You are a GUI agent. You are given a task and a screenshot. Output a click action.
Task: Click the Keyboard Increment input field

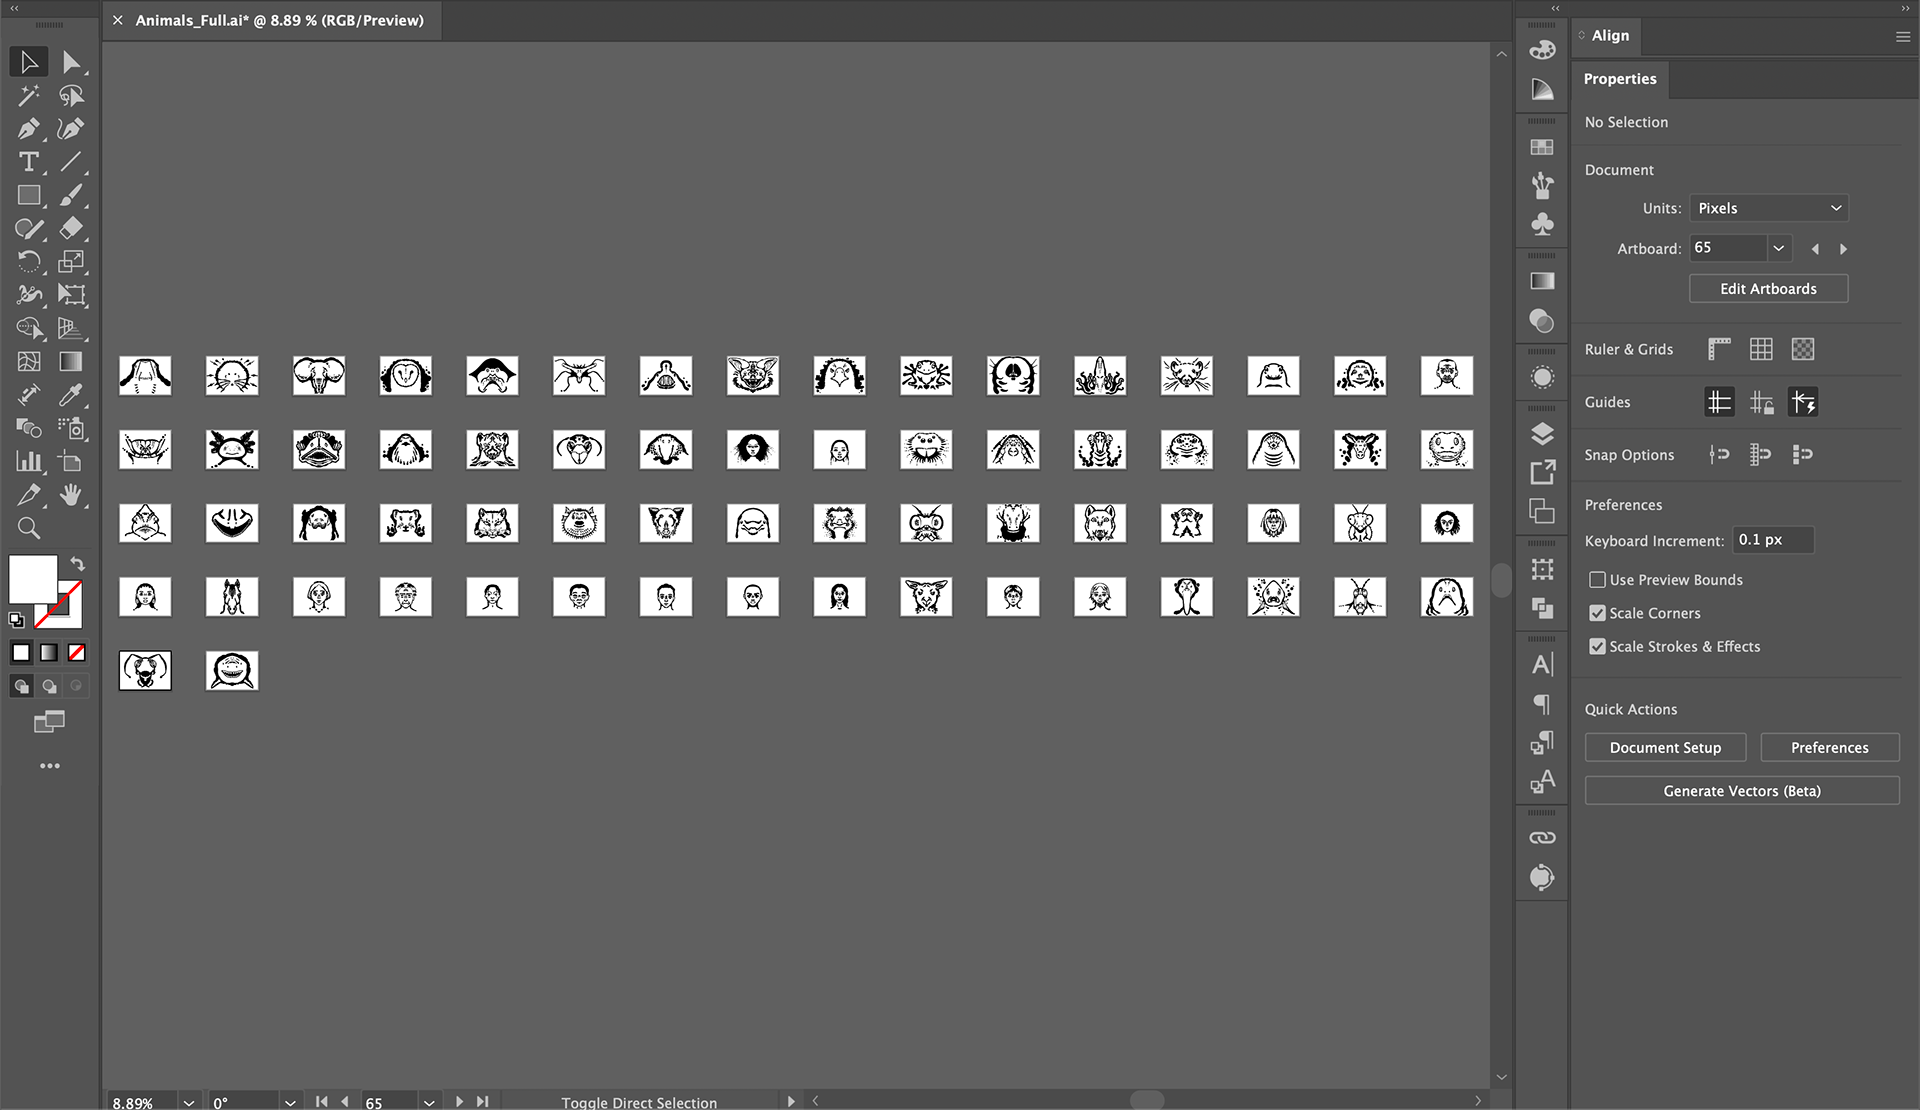(1772, 540)
